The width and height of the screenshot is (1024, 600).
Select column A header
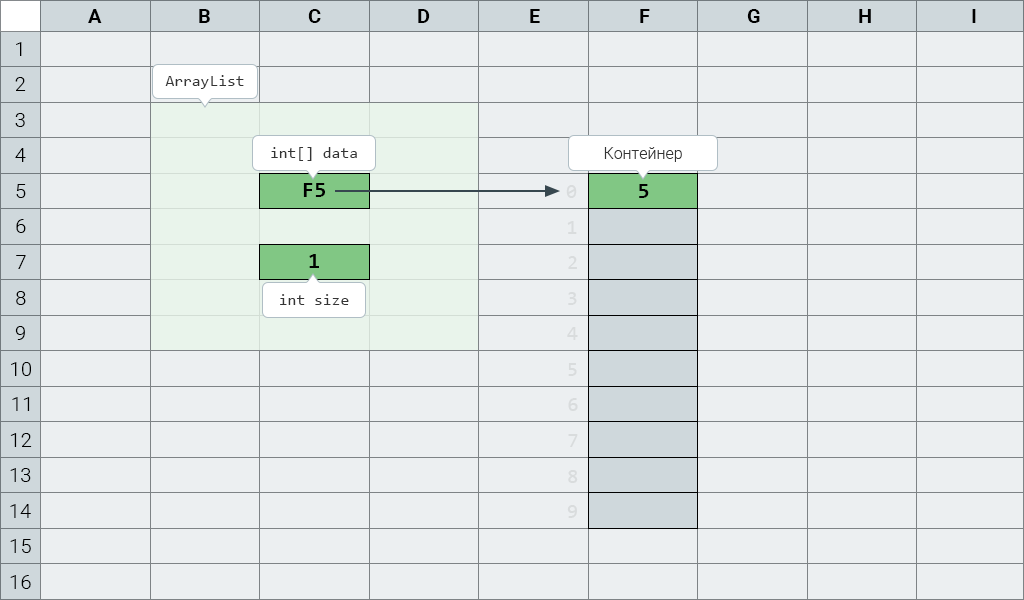[95, 16]
